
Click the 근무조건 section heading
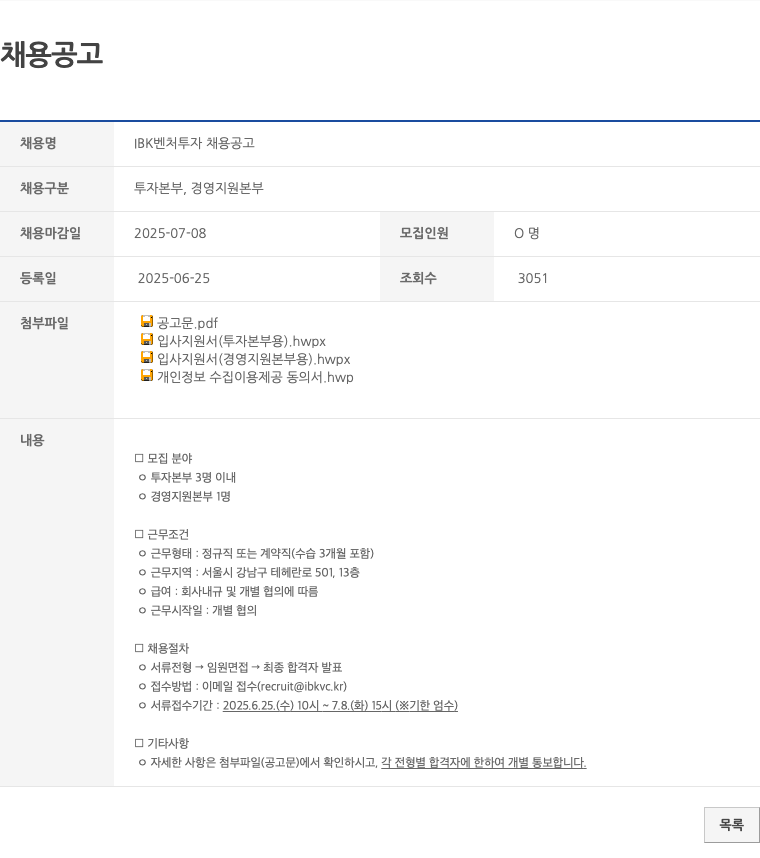pyautogui.click(x=162, y=534)
